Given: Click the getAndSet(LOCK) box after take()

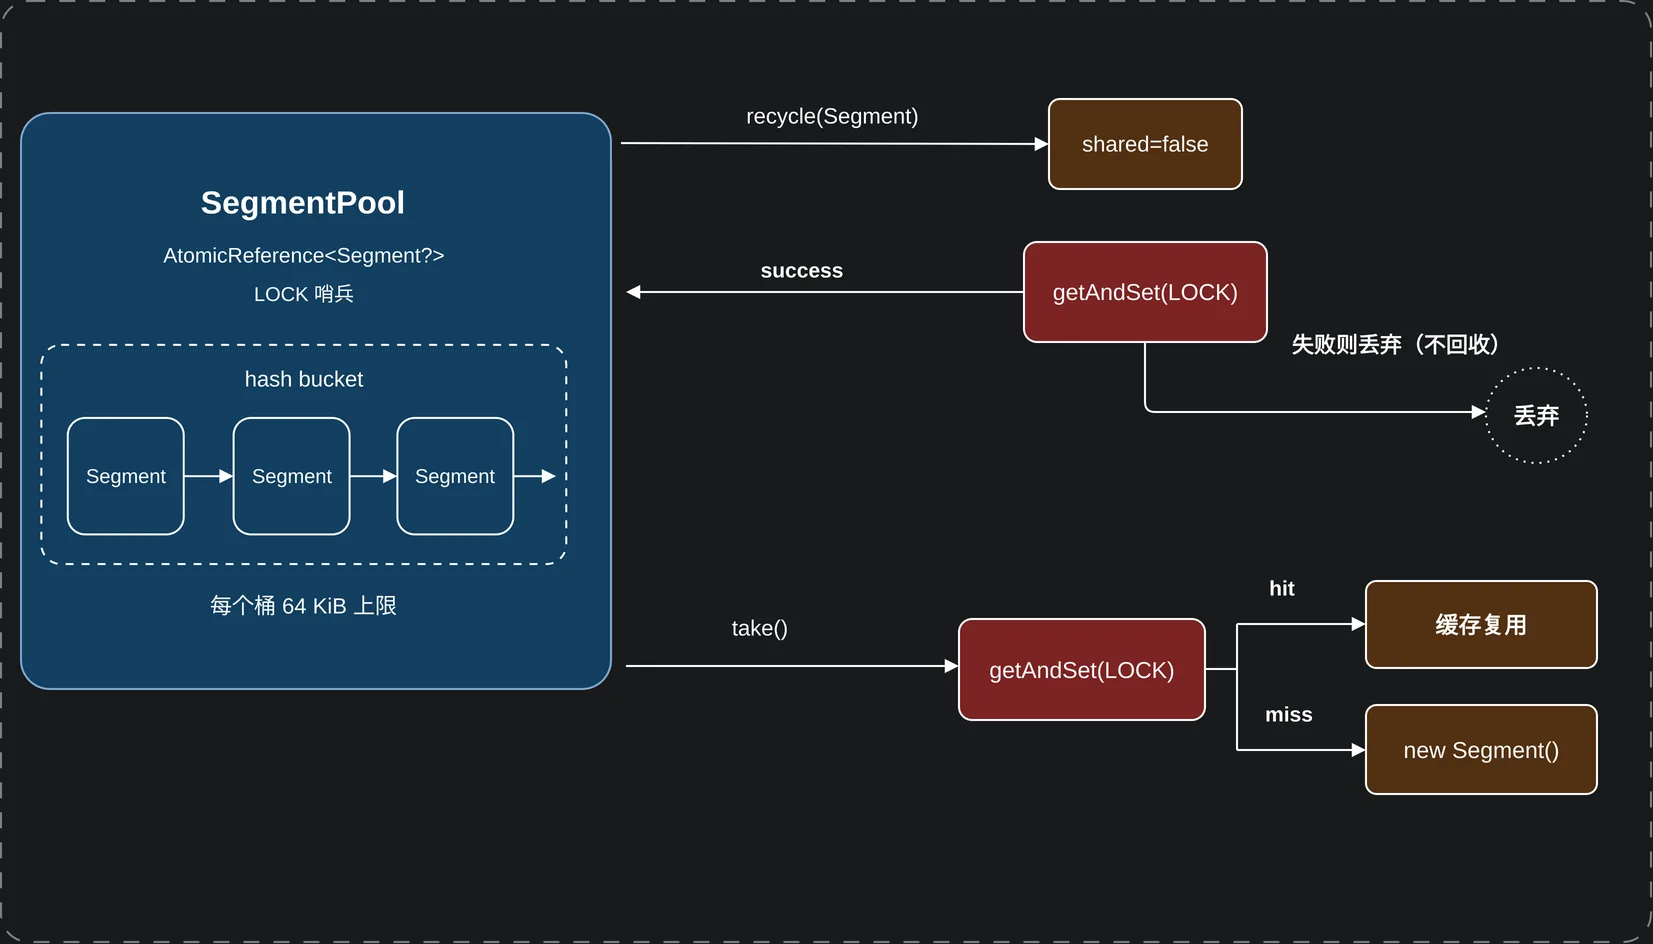Looking at the screenshot, I should click(1082, 670).
